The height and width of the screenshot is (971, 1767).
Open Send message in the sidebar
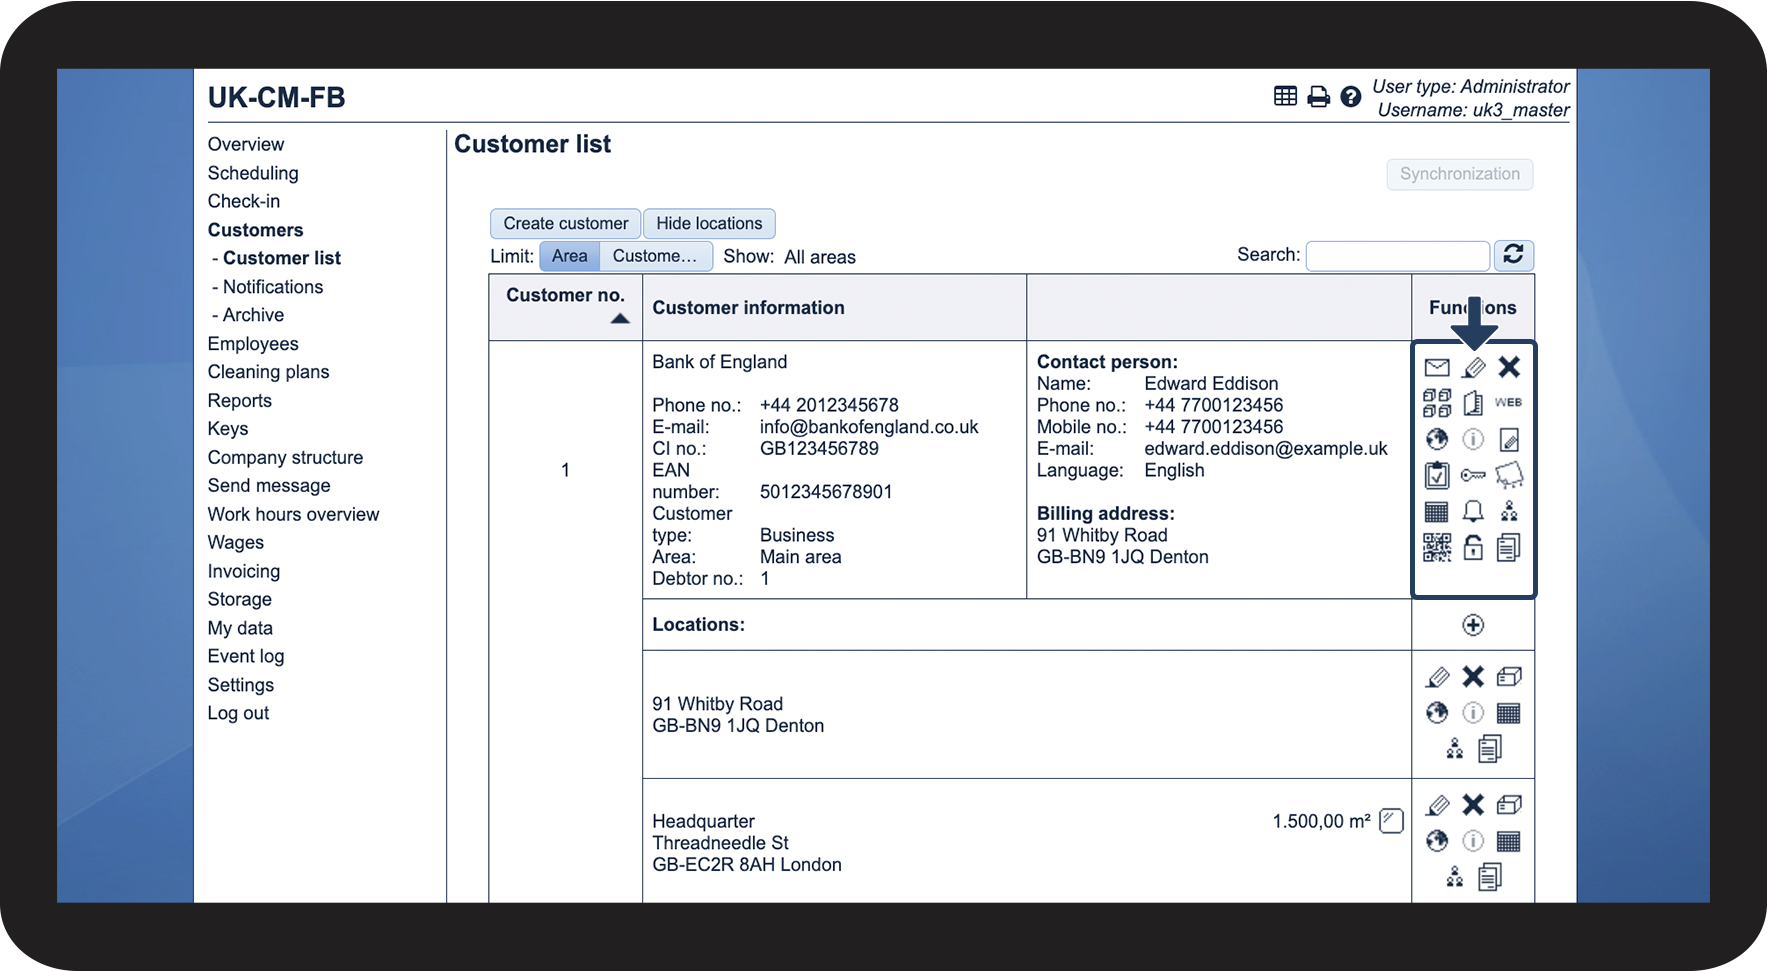[269, 486]
